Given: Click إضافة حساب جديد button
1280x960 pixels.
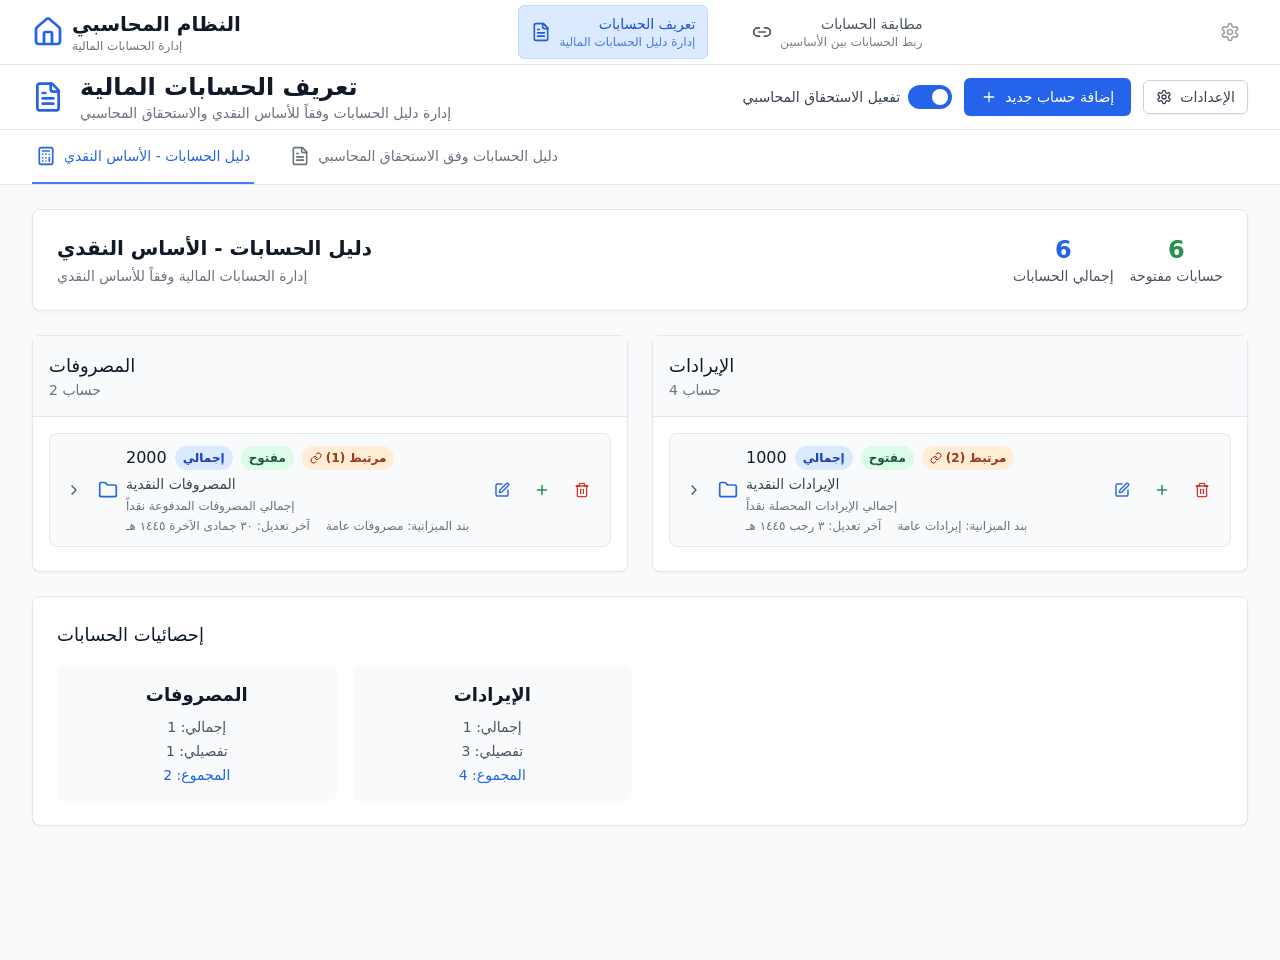Looking at the screenshot, I should pyautogui.click(x=1047, y=97).
